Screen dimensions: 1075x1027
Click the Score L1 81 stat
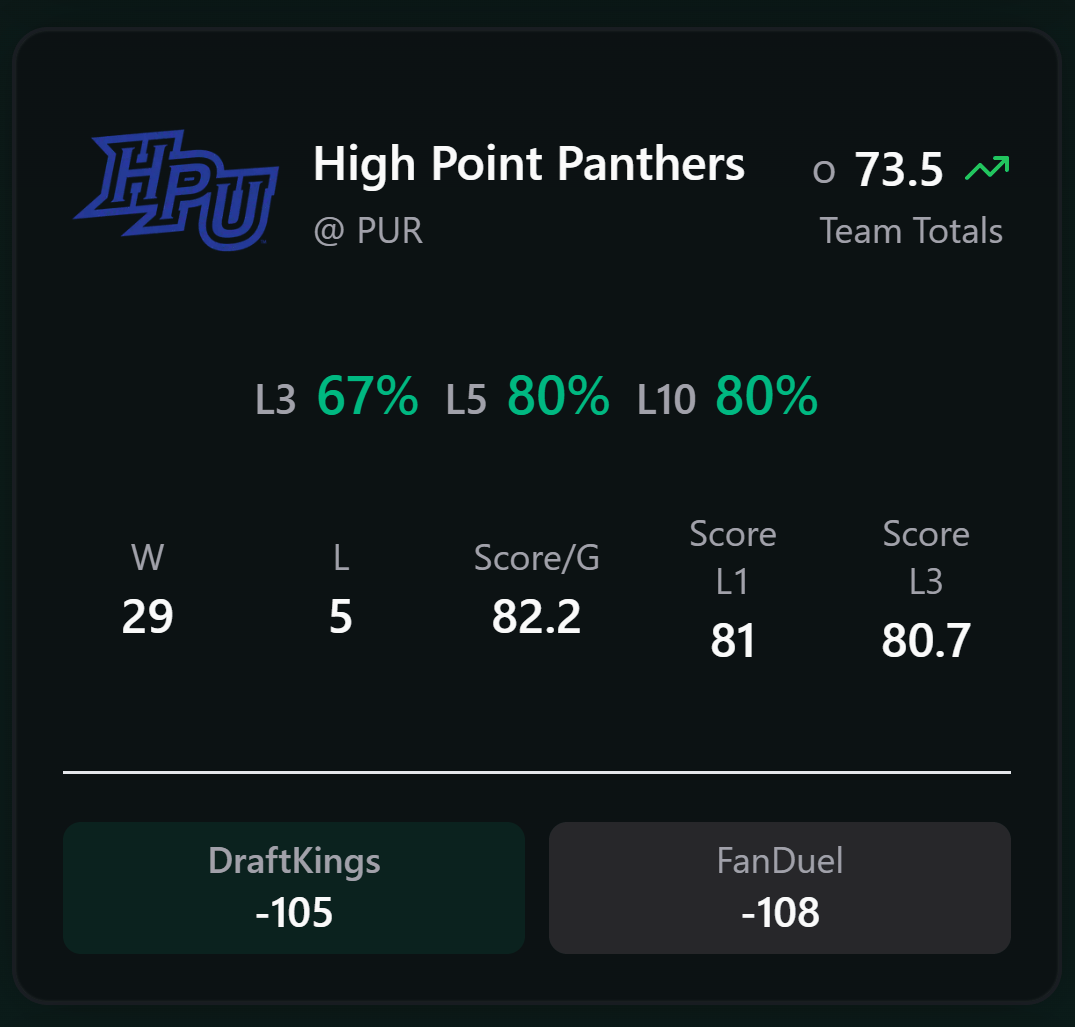[733, 589]
